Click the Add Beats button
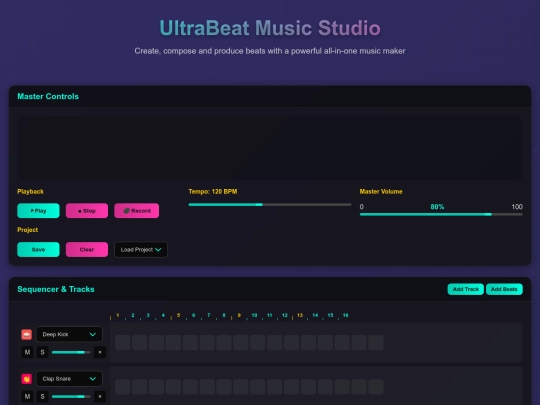 click(x=504, y=289)
